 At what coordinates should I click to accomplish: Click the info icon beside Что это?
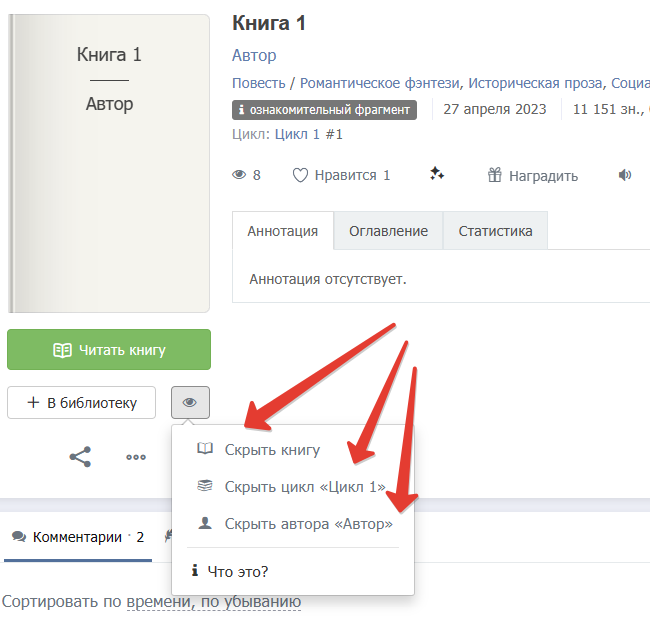(x=194, y=571)
